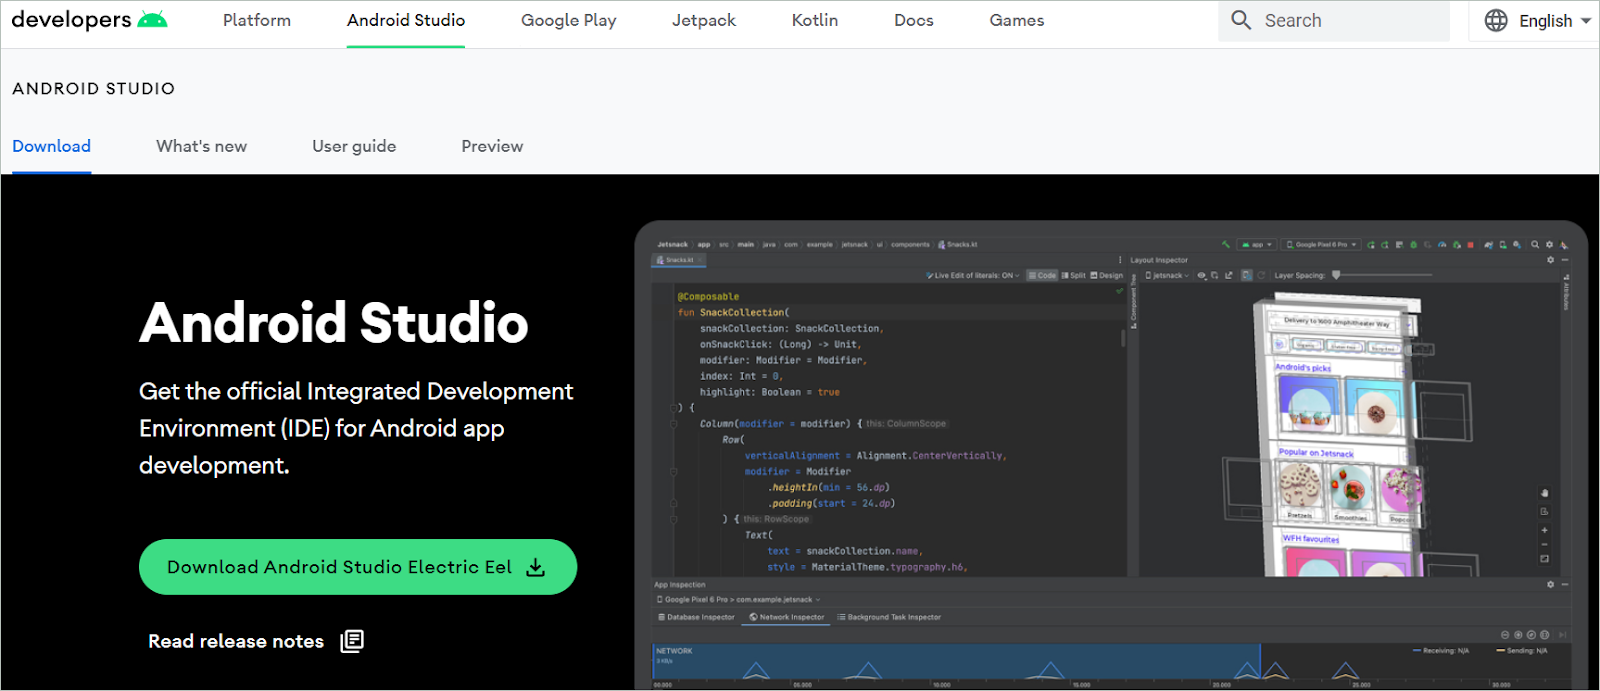Click the zoom-to-fit icon in Layout Inspector
The width and height of the screenshot is (1600, 691).
(x=1545, y=559)
